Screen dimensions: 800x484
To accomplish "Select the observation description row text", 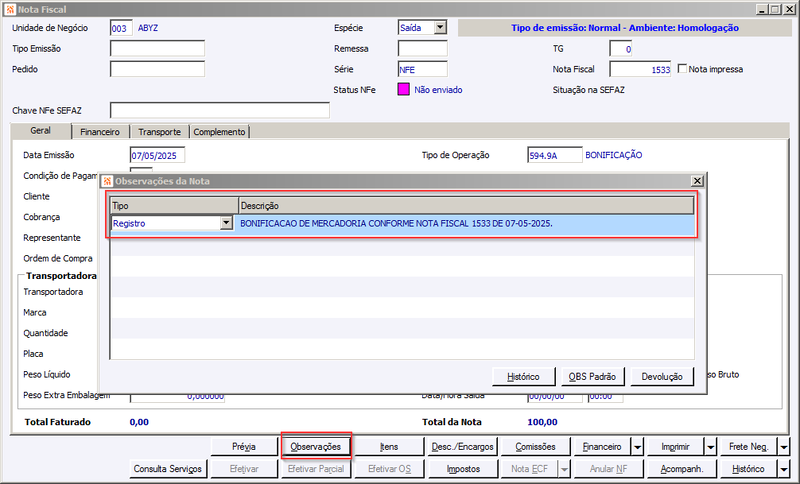I will point(396,223).
